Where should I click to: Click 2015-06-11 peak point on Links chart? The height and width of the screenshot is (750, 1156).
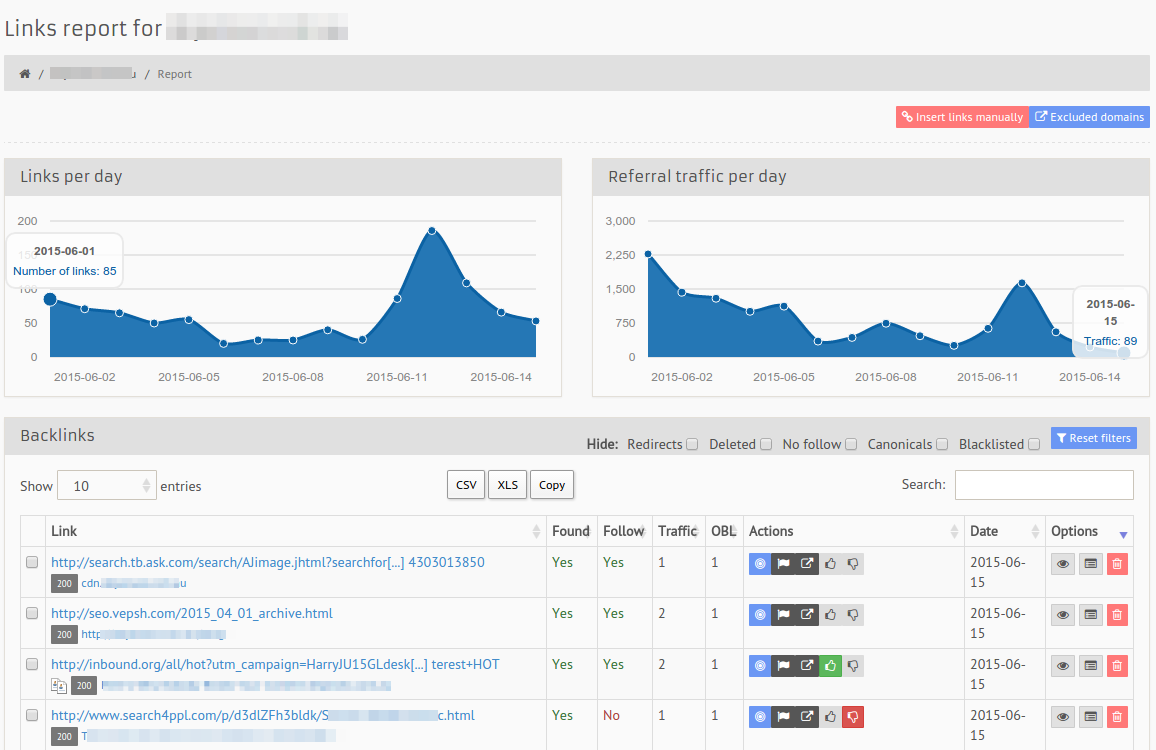432,231
